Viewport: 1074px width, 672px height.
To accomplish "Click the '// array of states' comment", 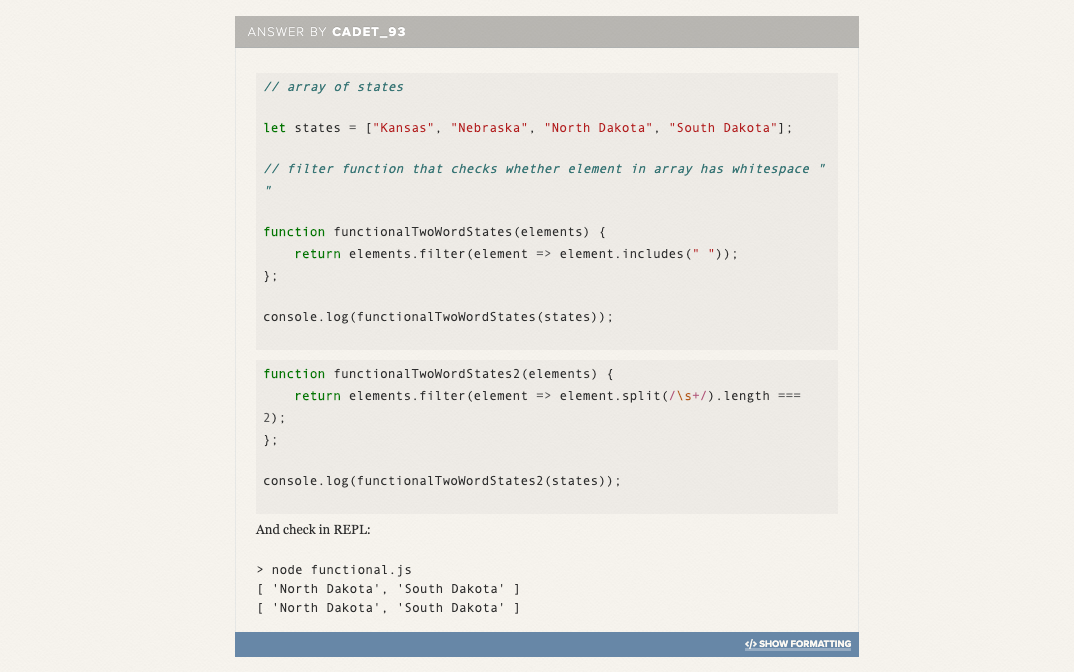I will [x=334, y=87].
